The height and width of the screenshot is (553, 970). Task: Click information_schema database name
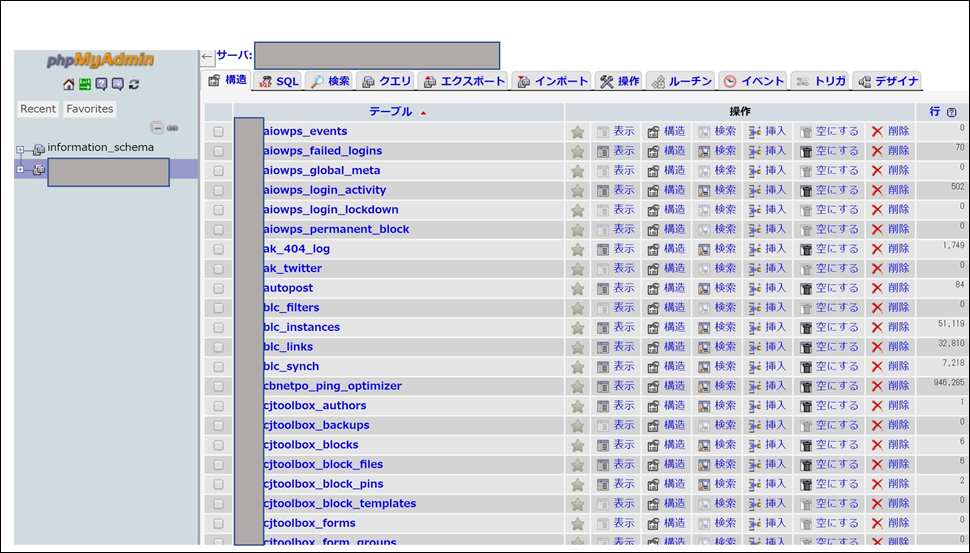(x=101, y=148)
